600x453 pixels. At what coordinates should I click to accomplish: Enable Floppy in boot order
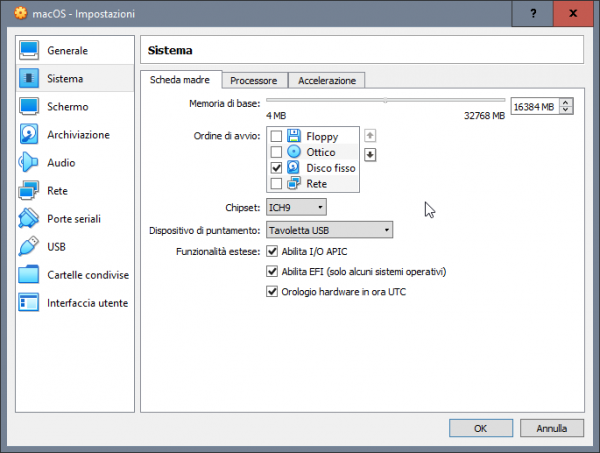[x=276, y=136]
